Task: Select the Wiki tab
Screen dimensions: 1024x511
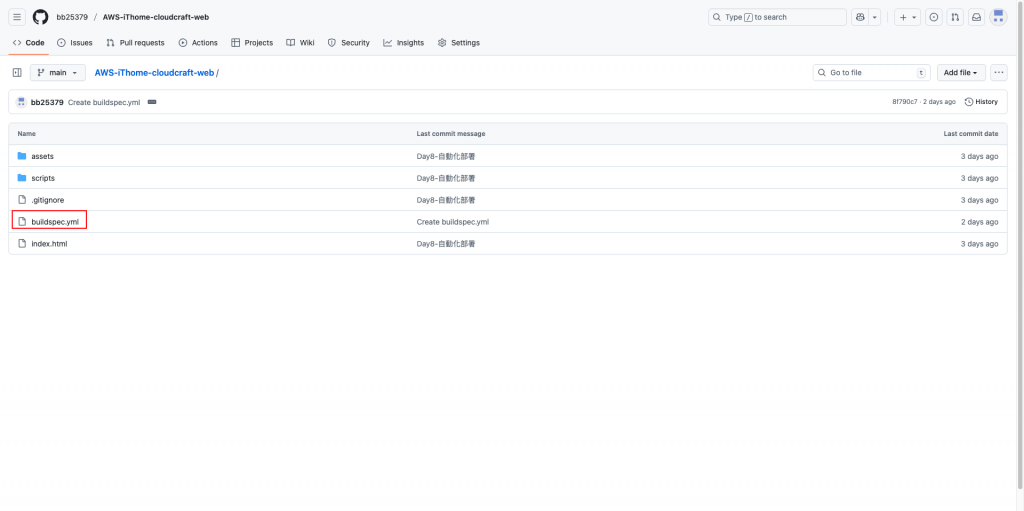Action: [300, 42]
